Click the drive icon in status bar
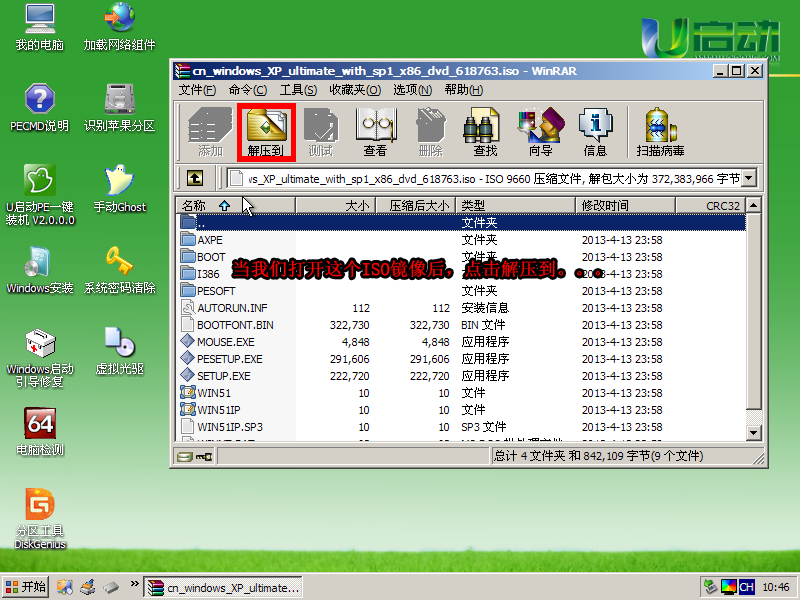 tap(185, 456)
